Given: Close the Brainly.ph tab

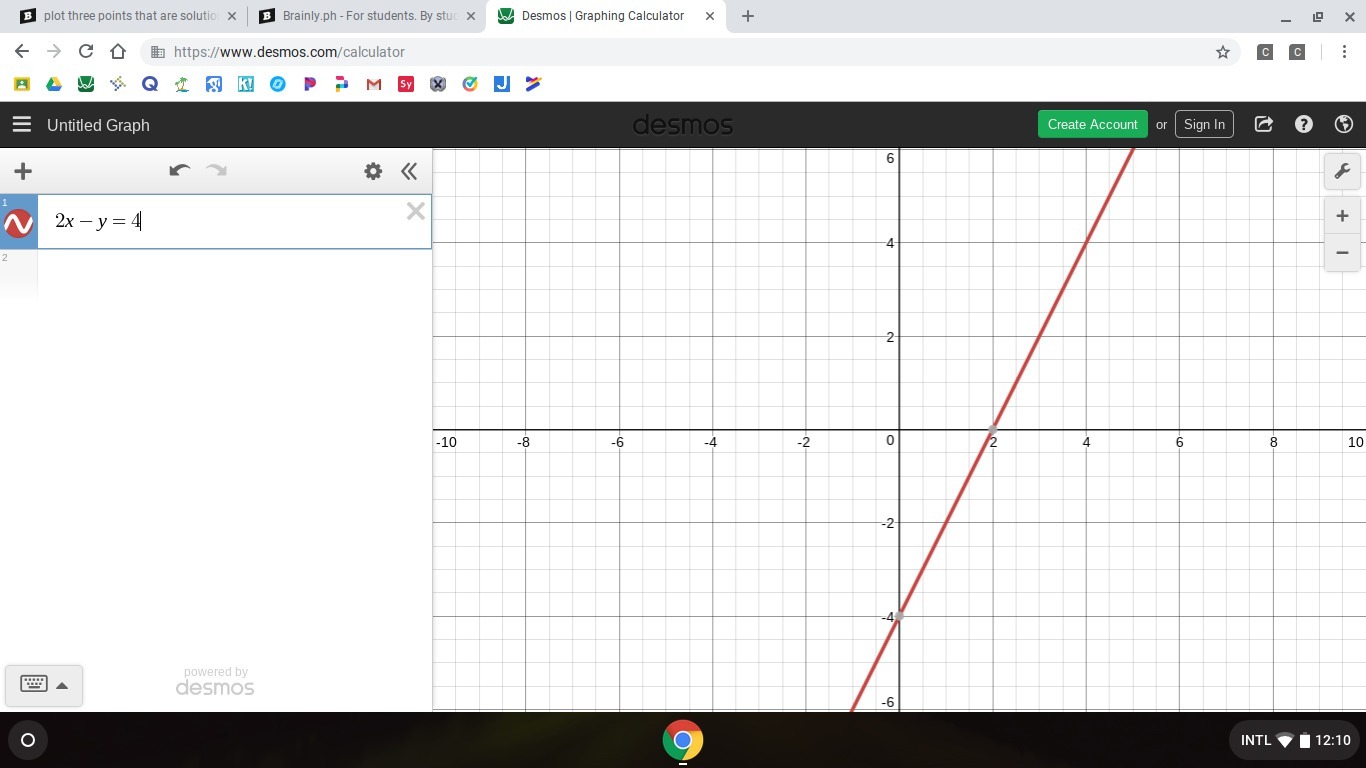Looking at the screenshot, I should 471,16.
